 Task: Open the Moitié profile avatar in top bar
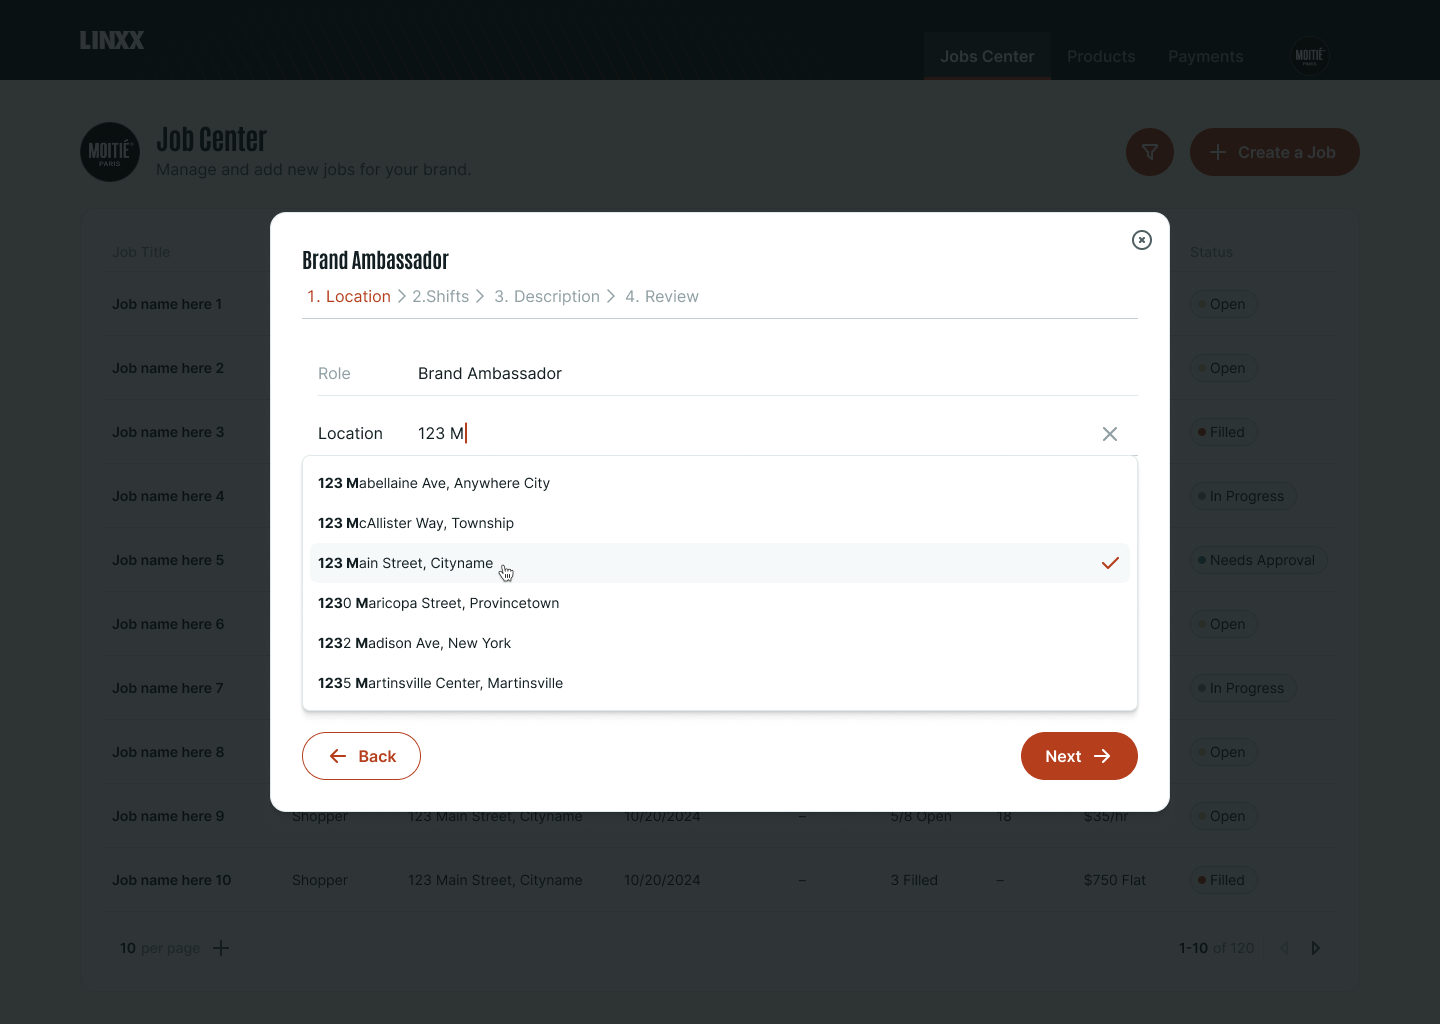1310,56
